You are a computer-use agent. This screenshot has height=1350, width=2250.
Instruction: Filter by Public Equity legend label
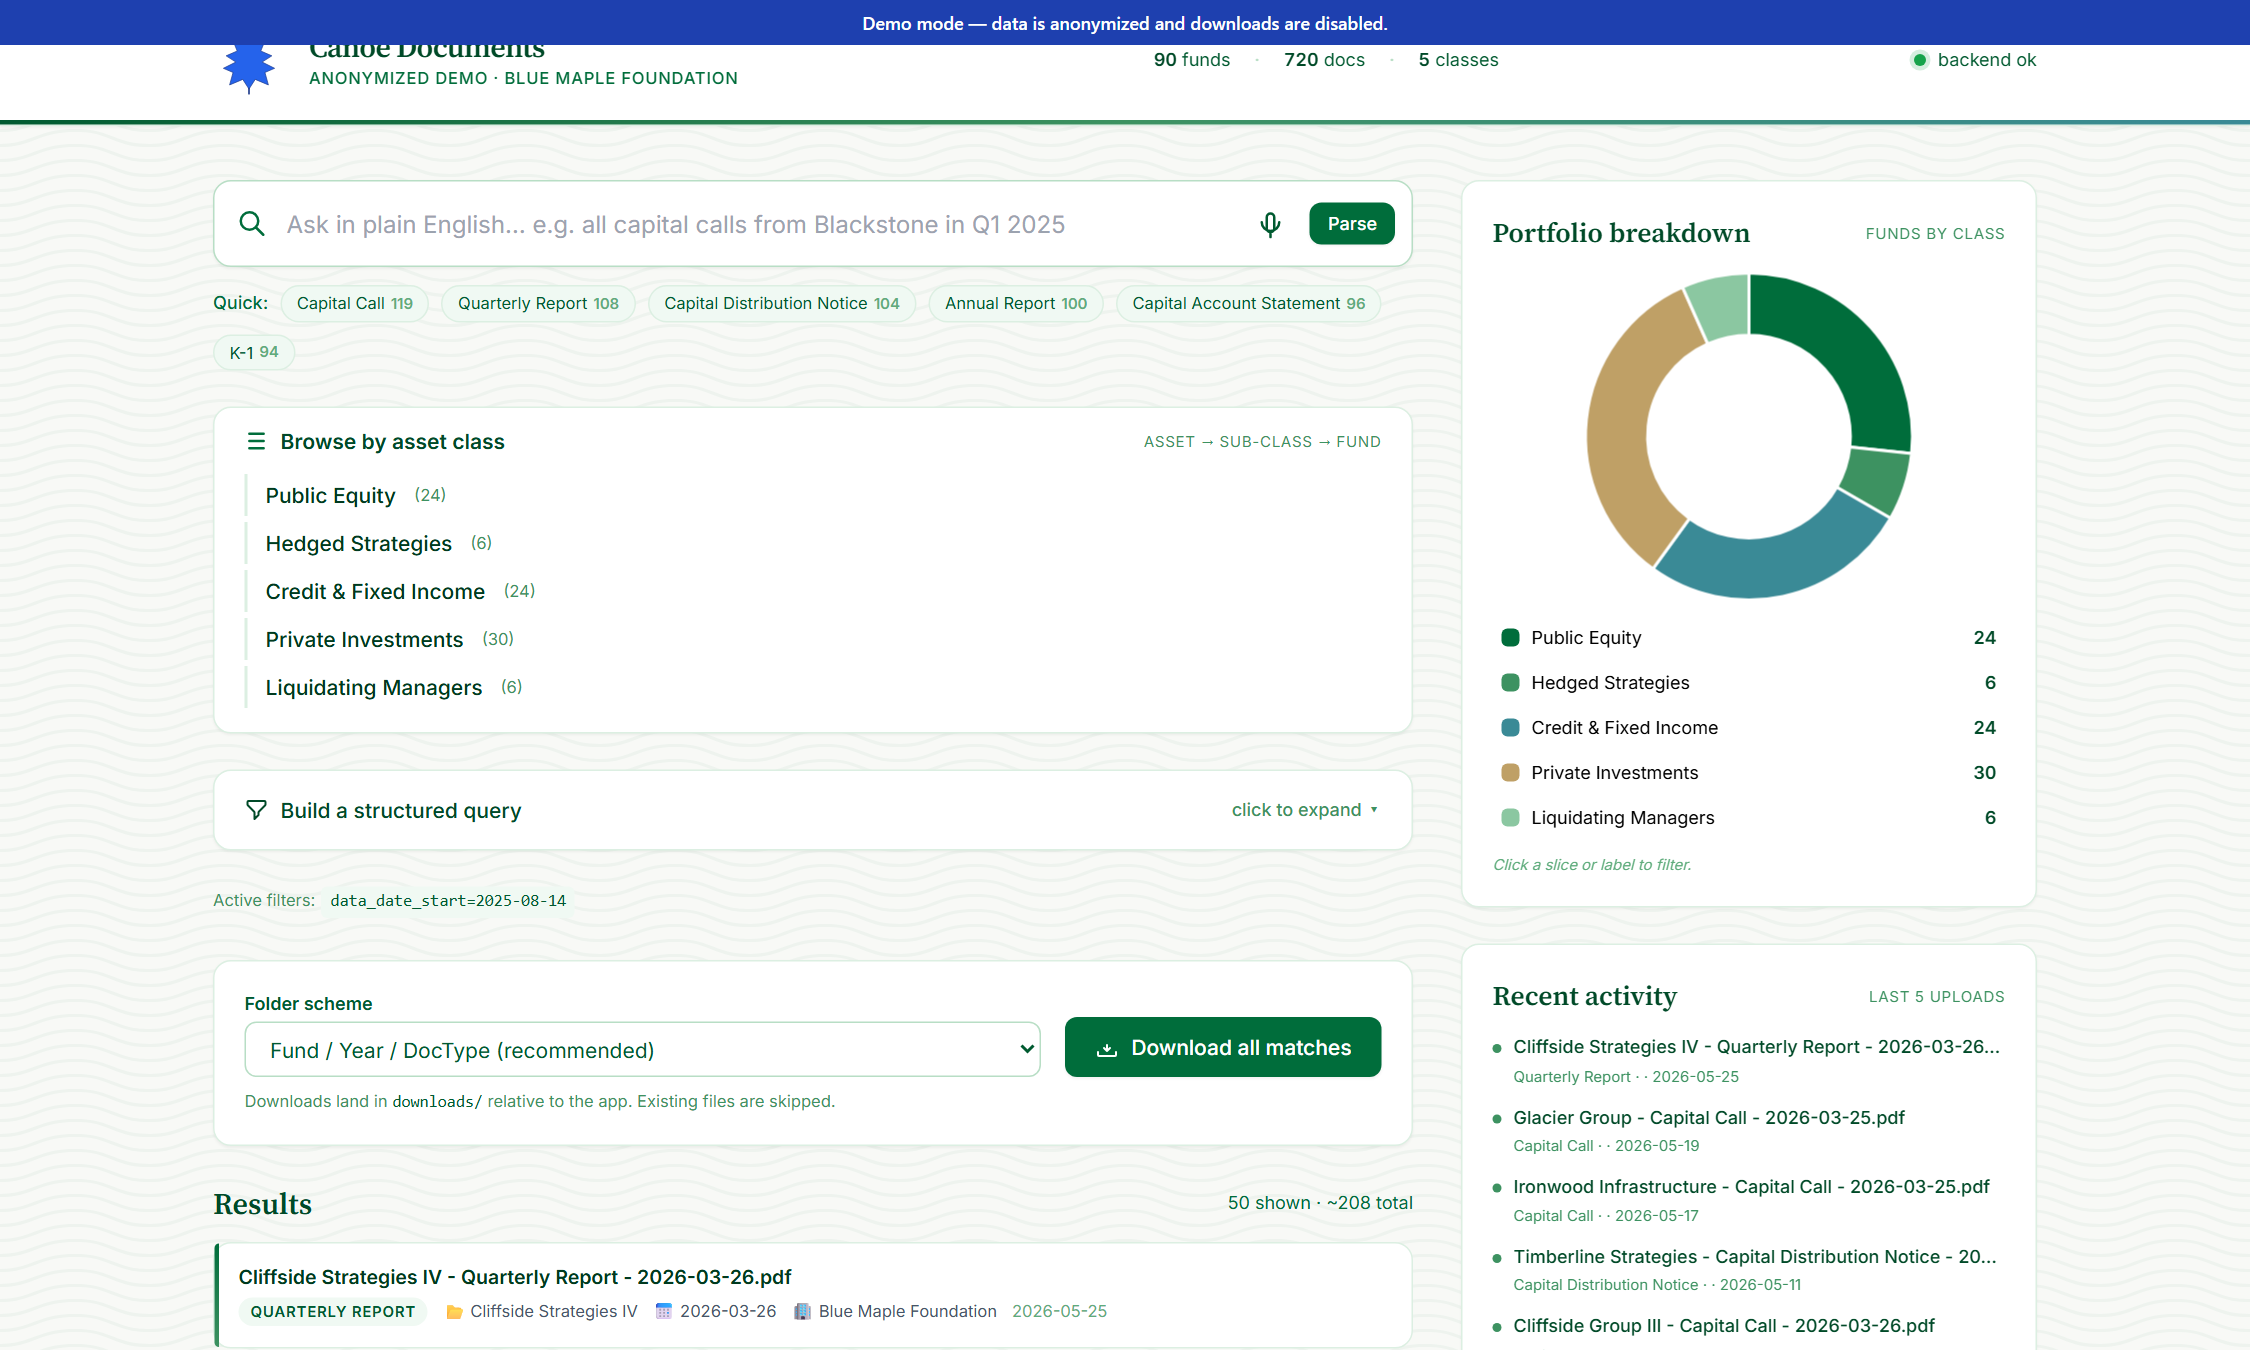point(1586,638)
